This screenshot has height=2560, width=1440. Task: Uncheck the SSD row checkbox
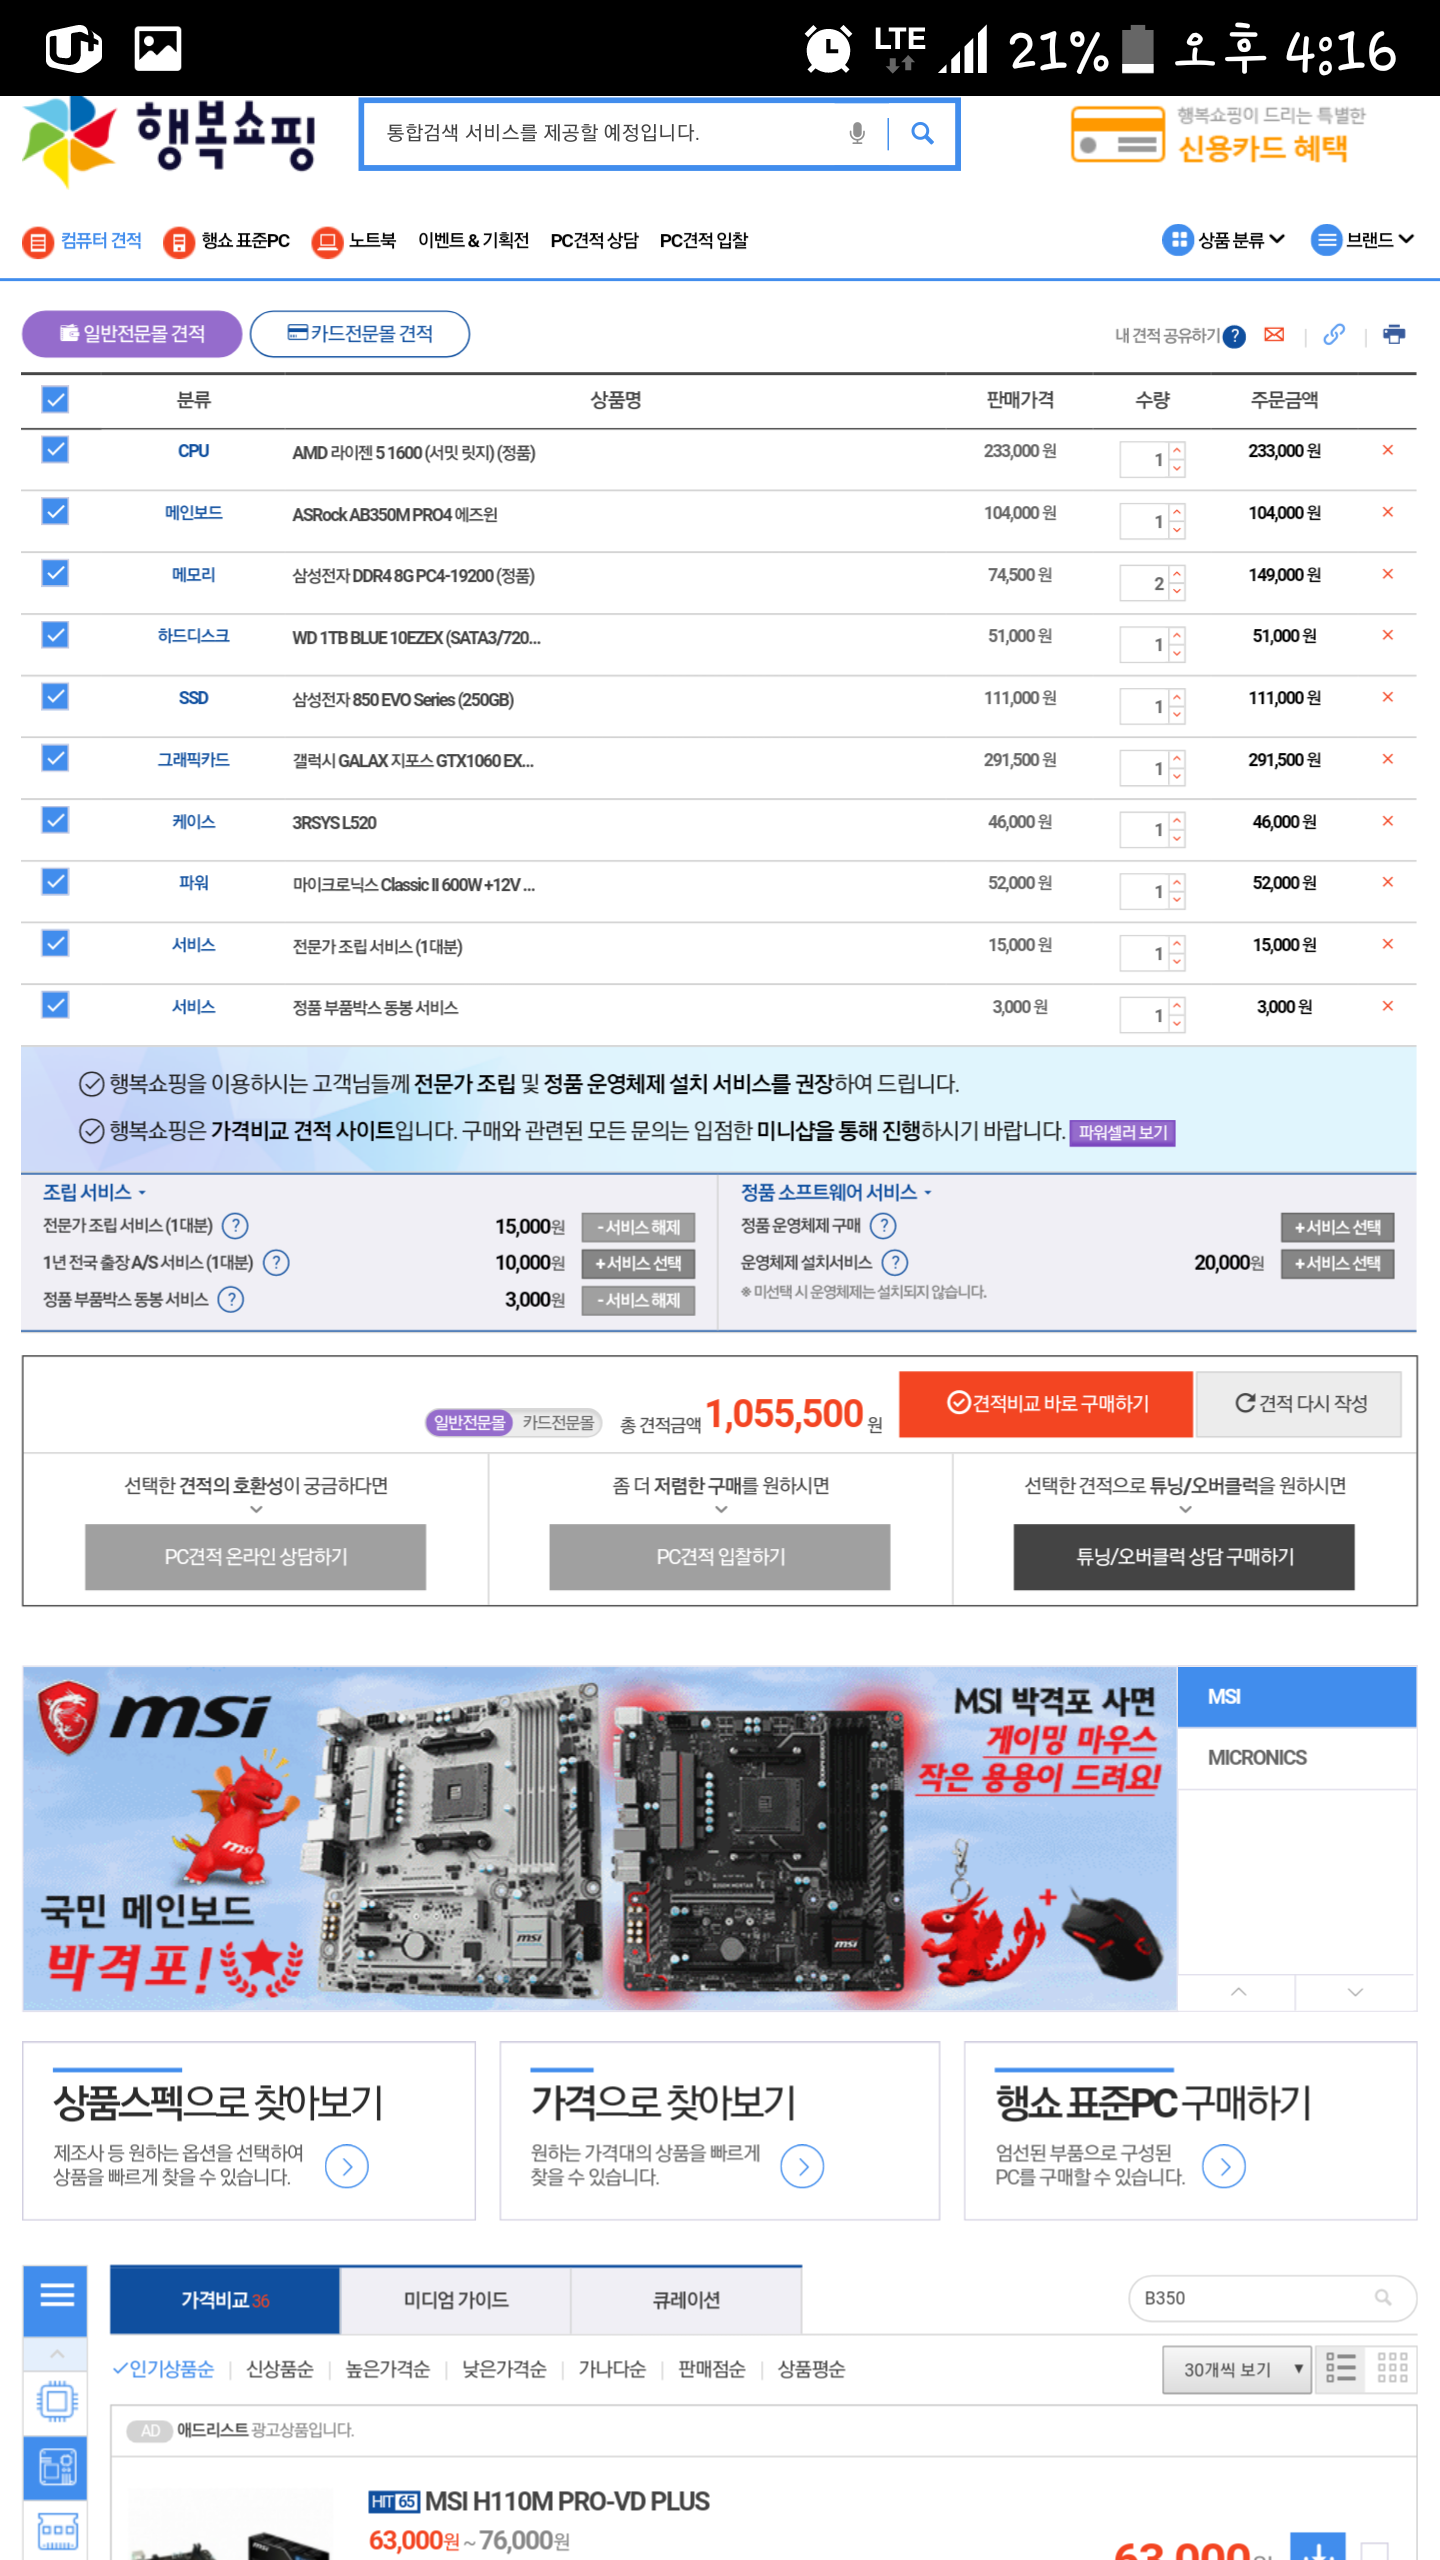coord(55,697)
